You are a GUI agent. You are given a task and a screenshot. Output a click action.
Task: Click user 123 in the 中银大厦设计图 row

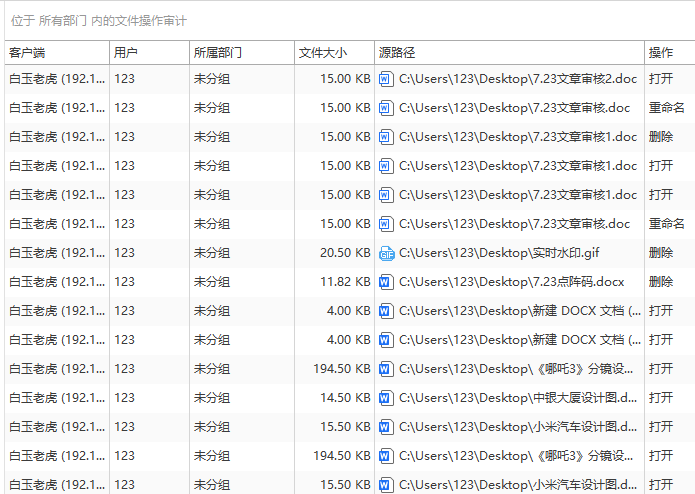tap(124, 398)
